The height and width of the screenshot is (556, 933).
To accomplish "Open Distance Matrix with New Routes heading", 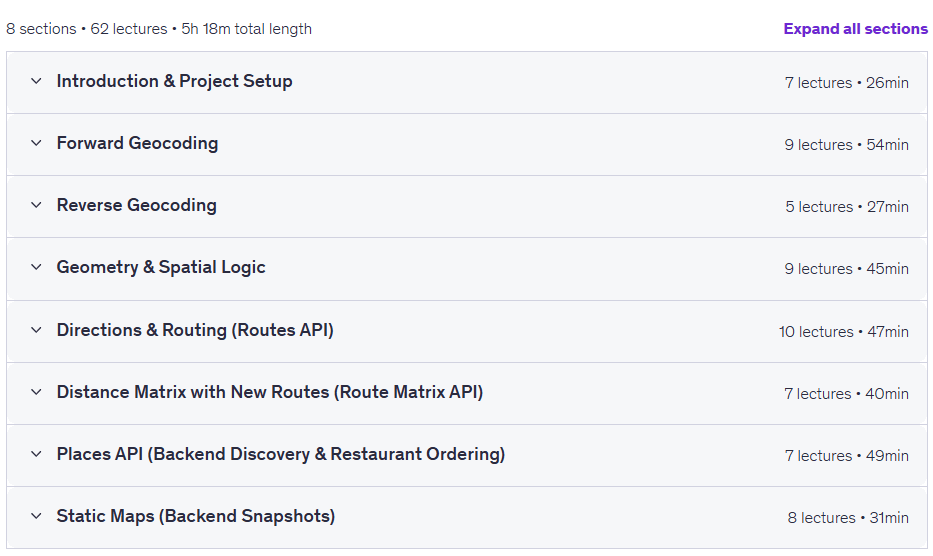I will pos(270,392).
